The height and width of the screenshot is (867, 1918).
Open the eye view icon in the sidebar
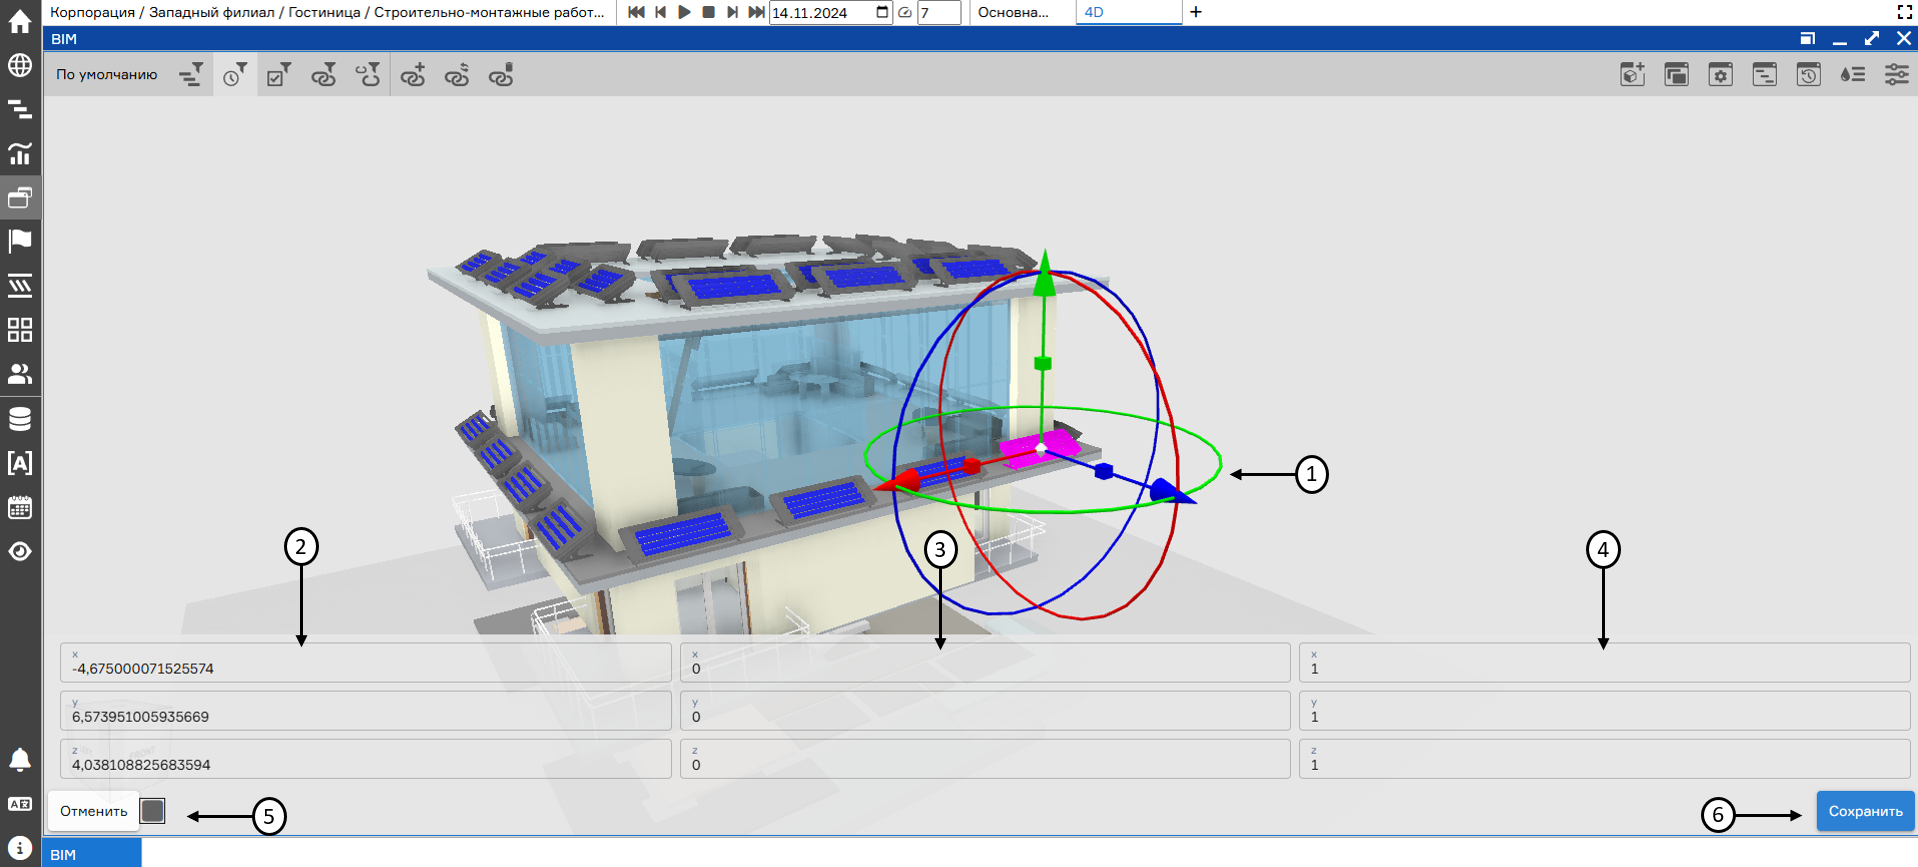pos(20,551)
